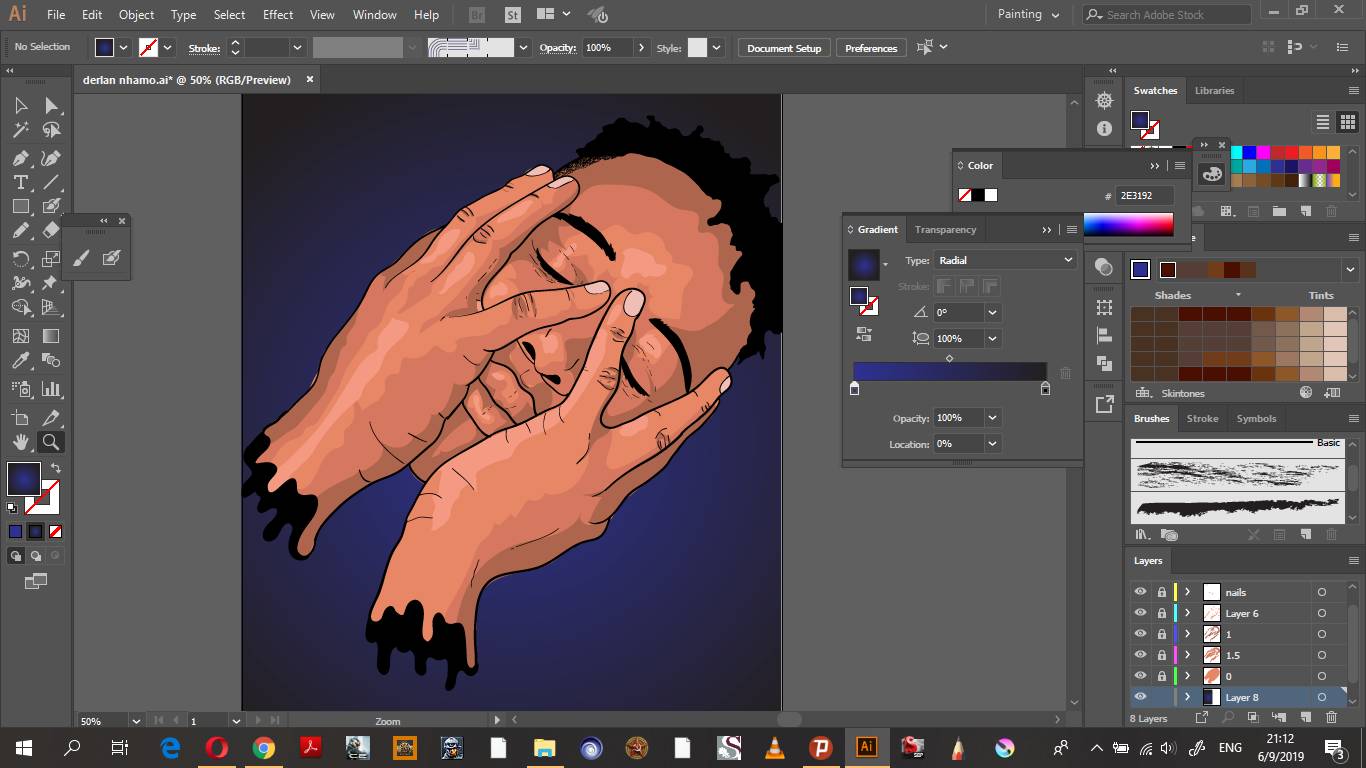This screenshot has height=768, width=1366.
Task: Switch to the Transparency tab
Action: 944,229
